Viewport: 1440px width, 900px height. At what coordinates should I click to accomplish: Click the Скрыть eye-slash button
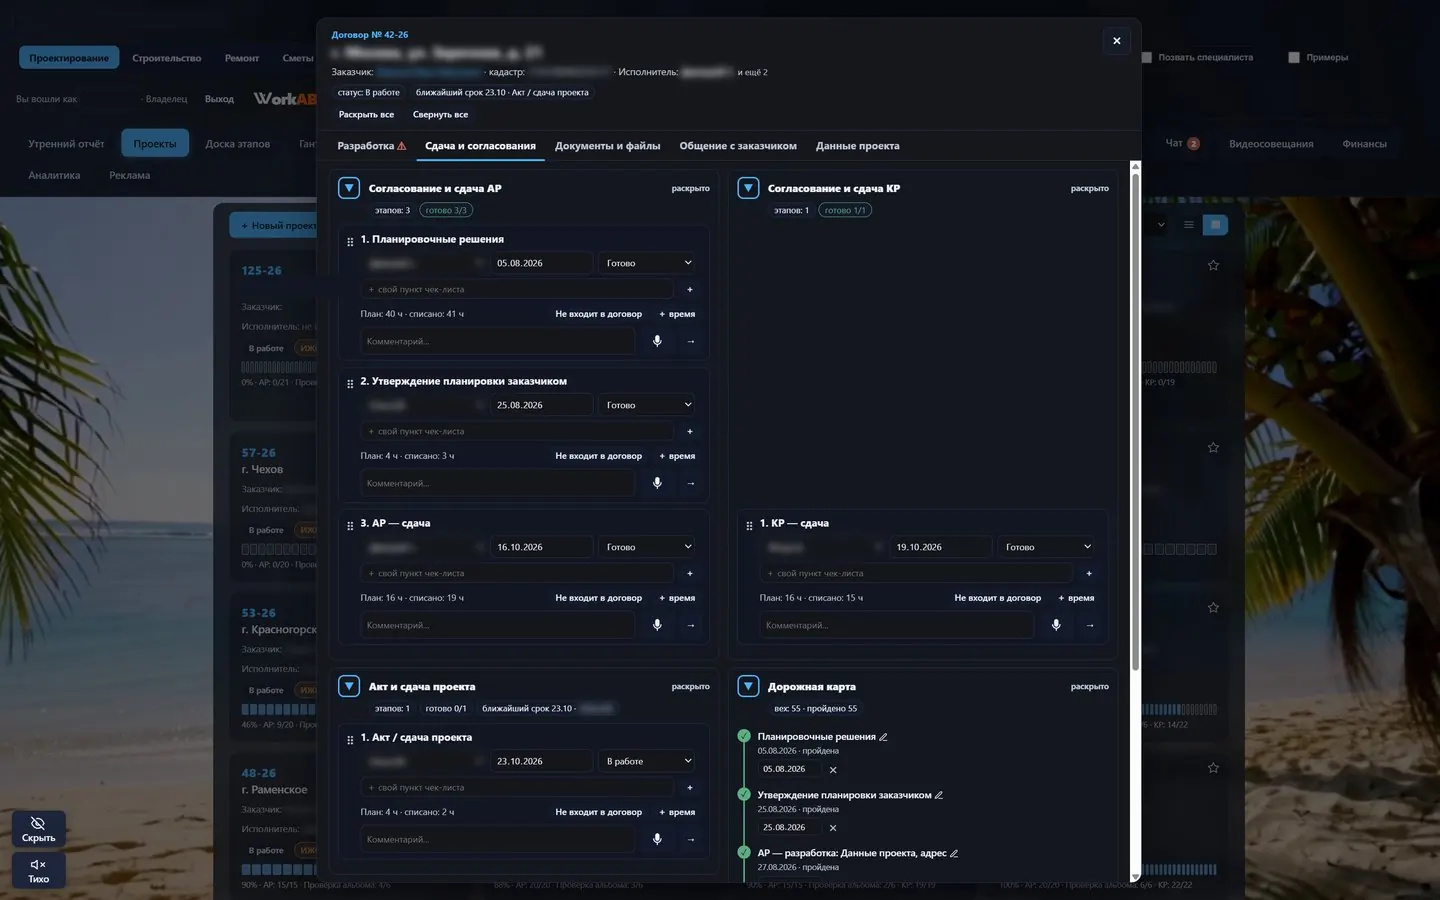click(x=39, y=829)
